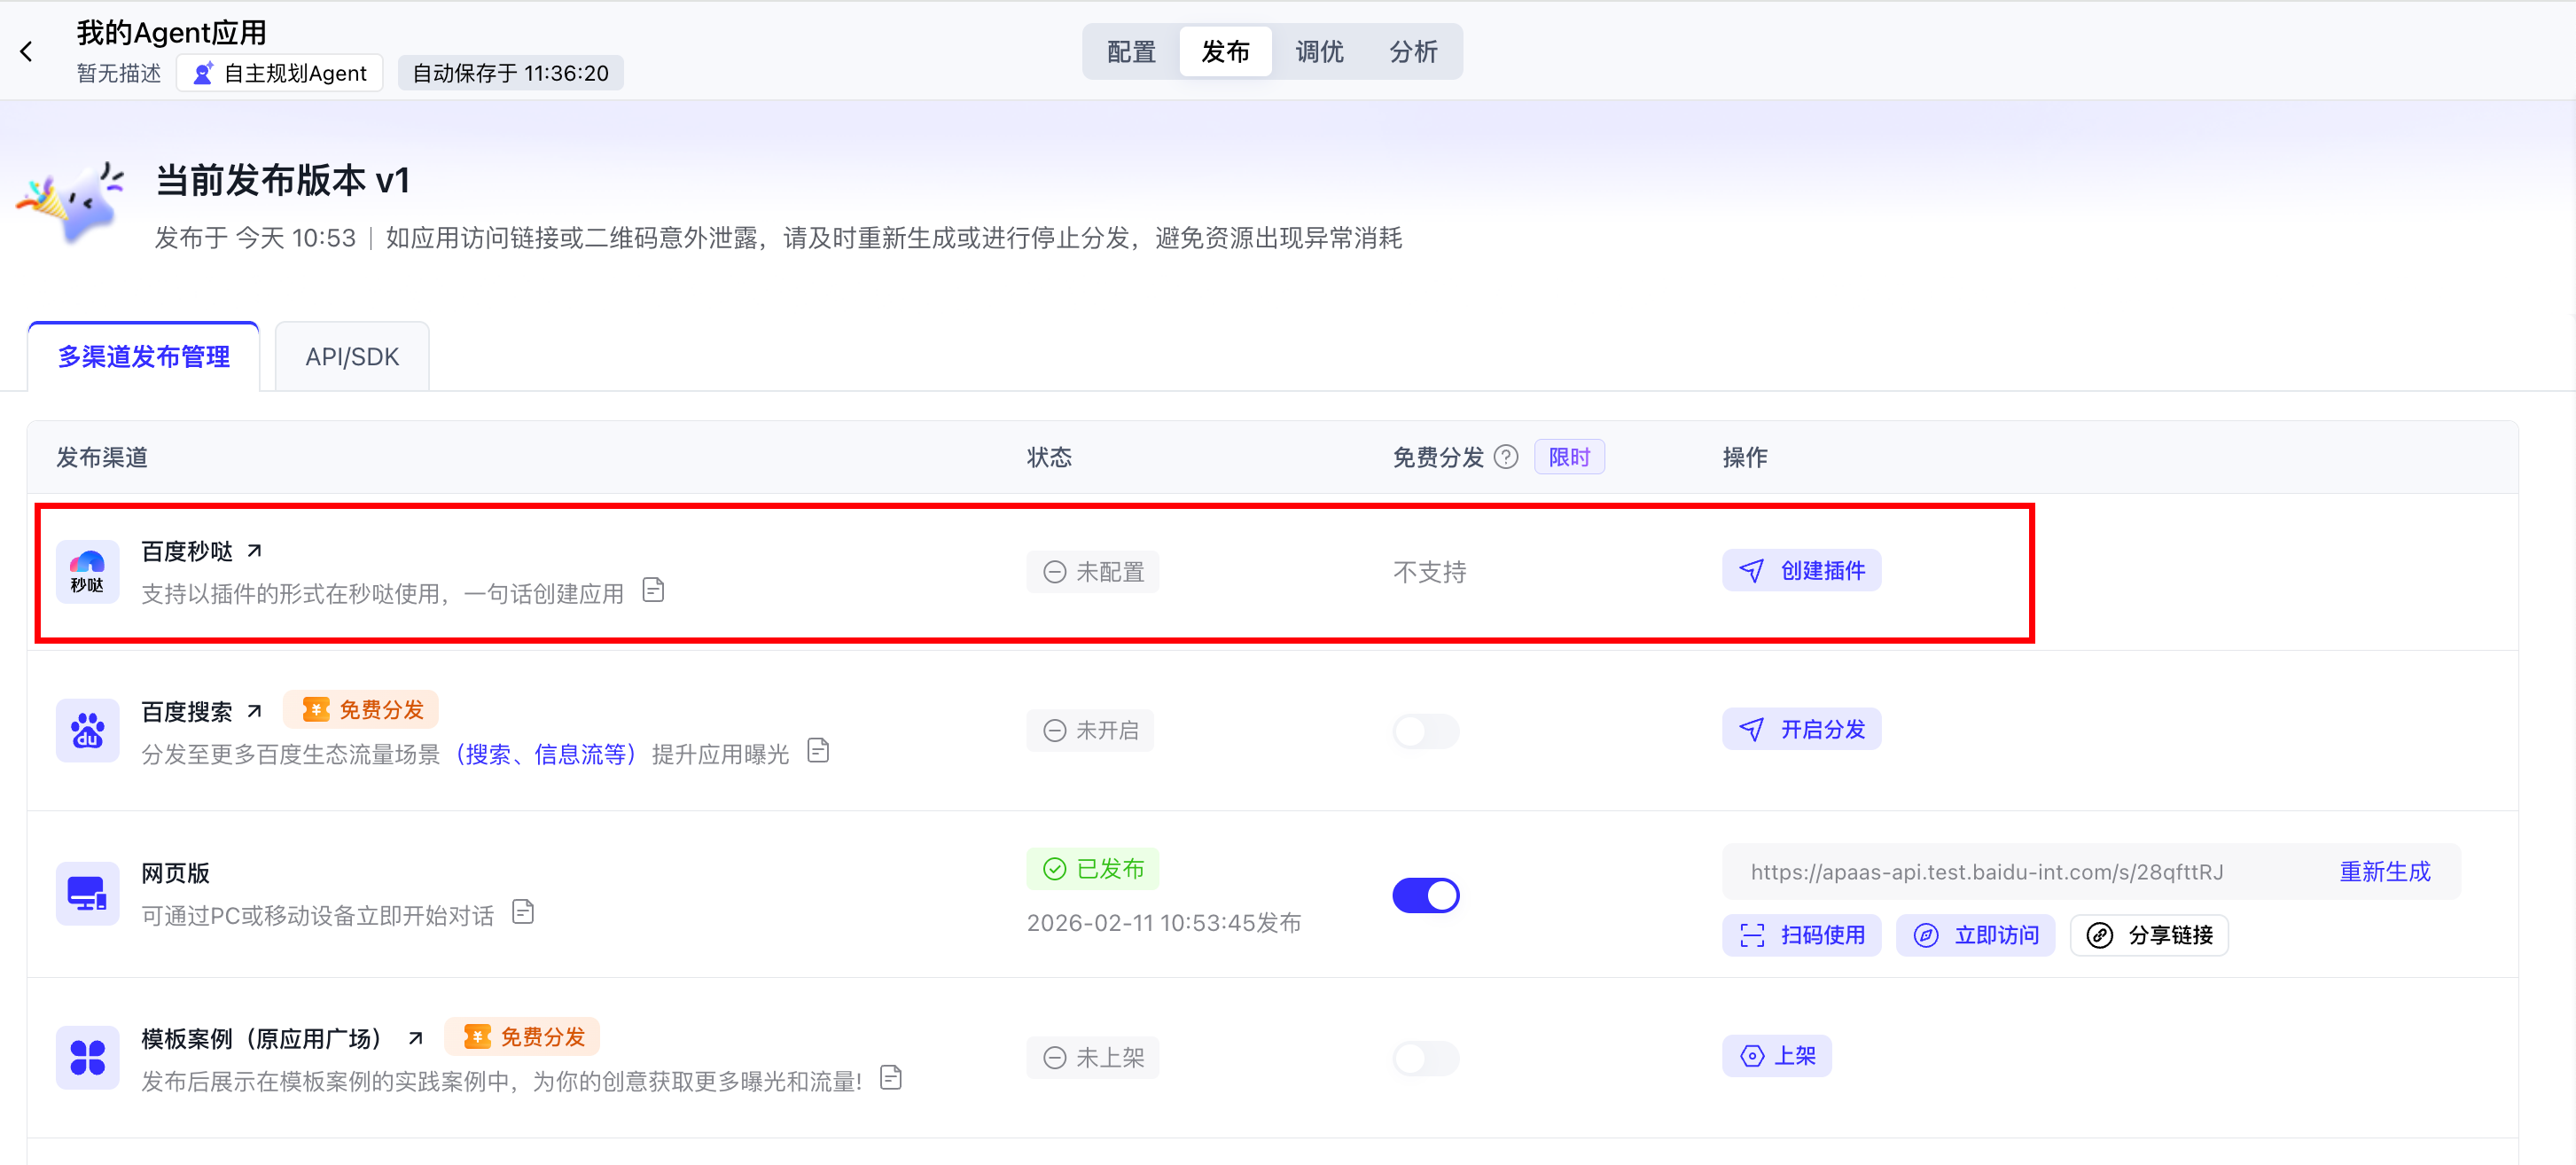Open 百度搜索 external link arrow

(255, 711)
